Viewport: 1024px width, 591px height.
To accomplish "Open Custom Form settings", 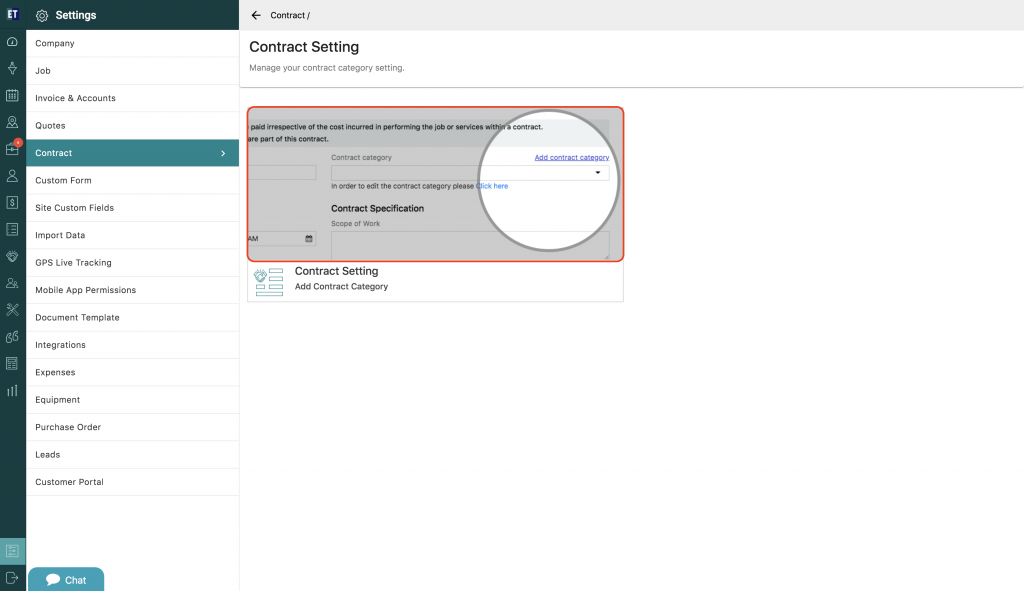I will point(133,180).
